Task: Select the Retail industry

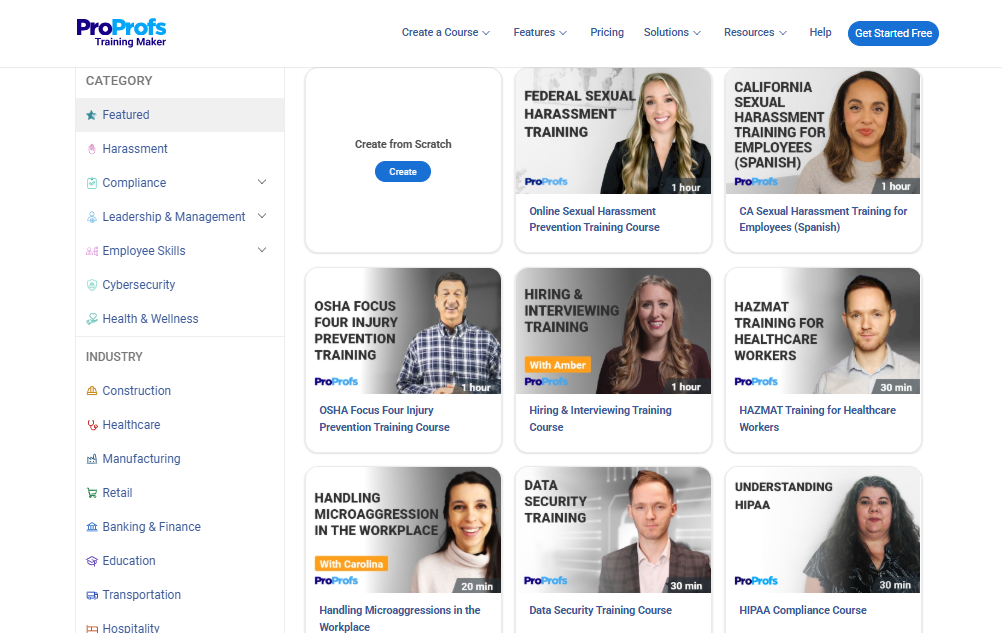Action: tap(180, 492)
